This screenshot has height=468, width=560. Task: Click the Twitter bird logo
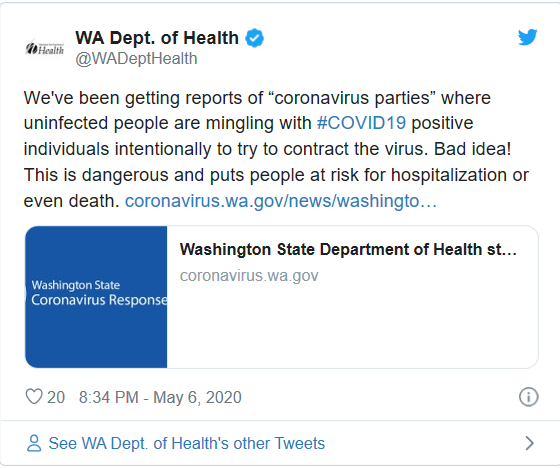coord(528,37)
